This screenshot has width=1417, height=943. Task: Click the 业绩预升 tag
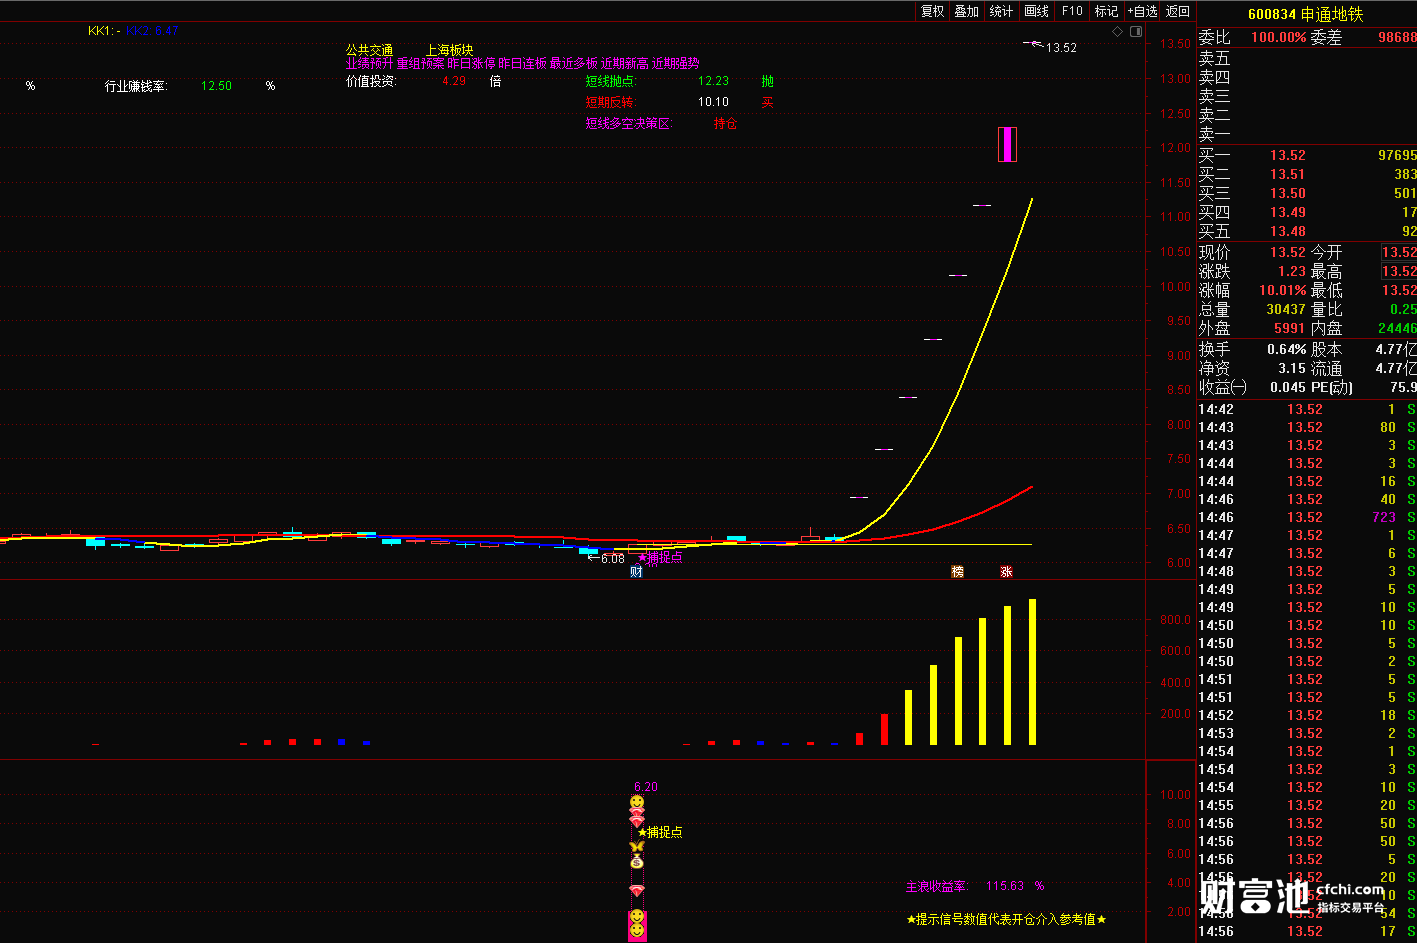click(369, 63)
